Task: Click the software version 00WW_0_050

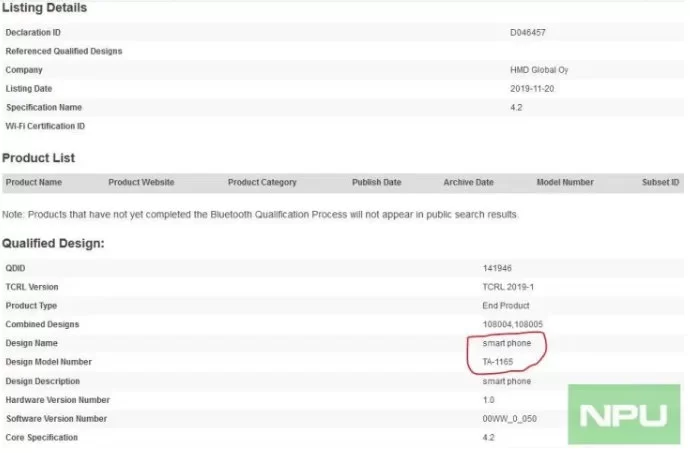Action: [x=510, y=419]
